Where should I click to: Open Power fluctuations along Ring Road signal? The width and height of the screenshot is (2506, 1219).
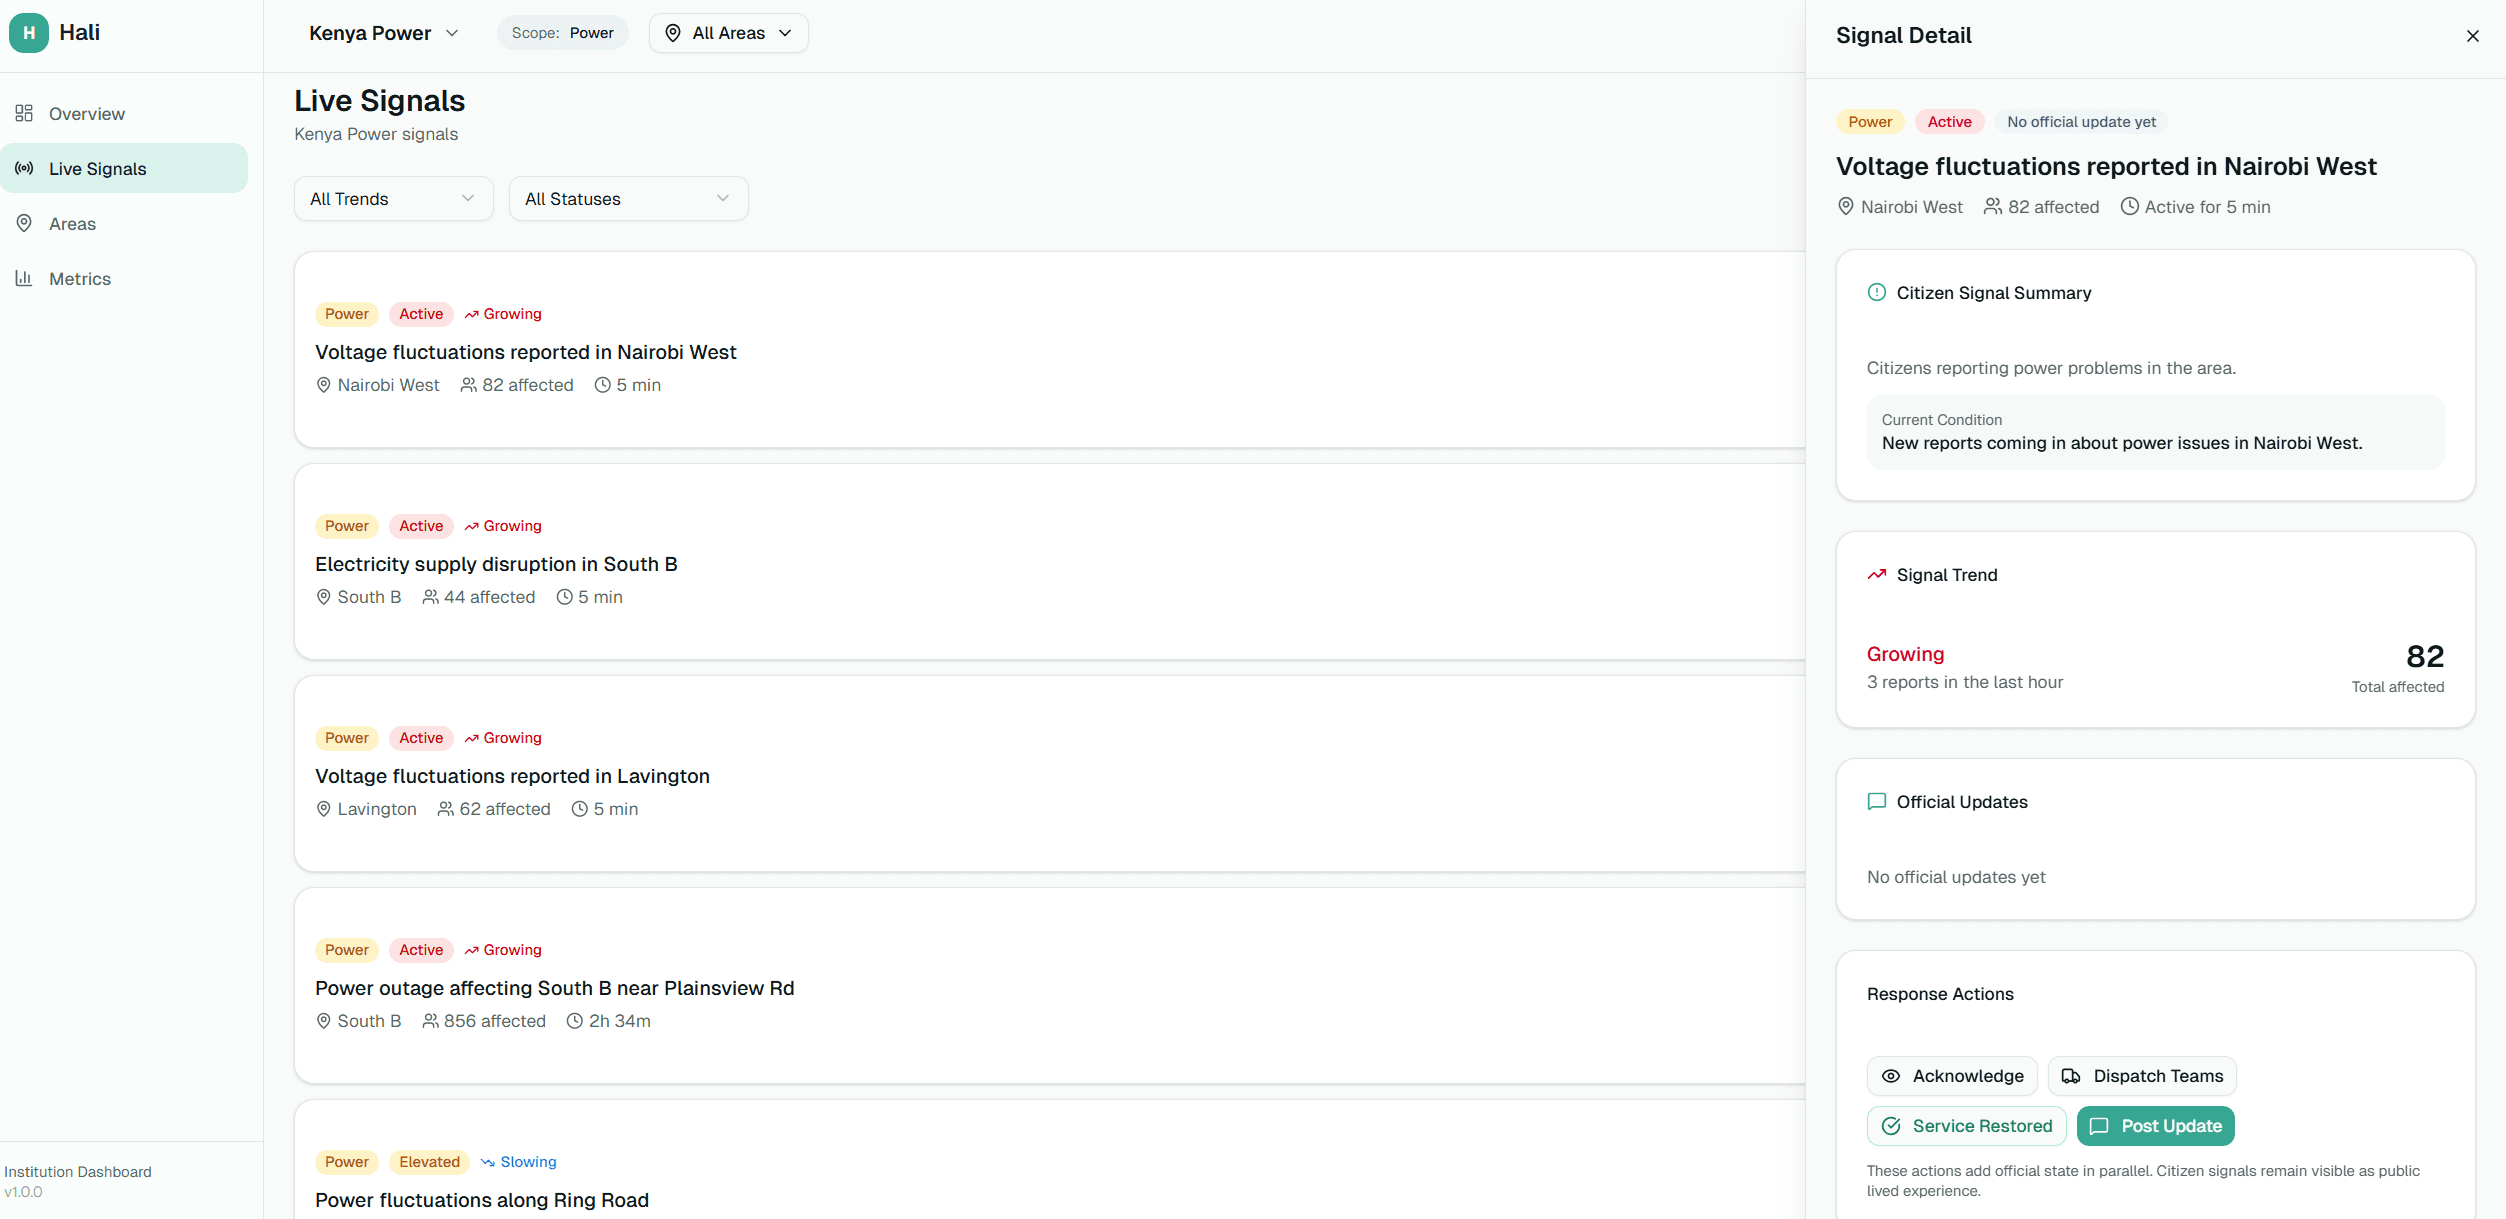[1050, 1160]
